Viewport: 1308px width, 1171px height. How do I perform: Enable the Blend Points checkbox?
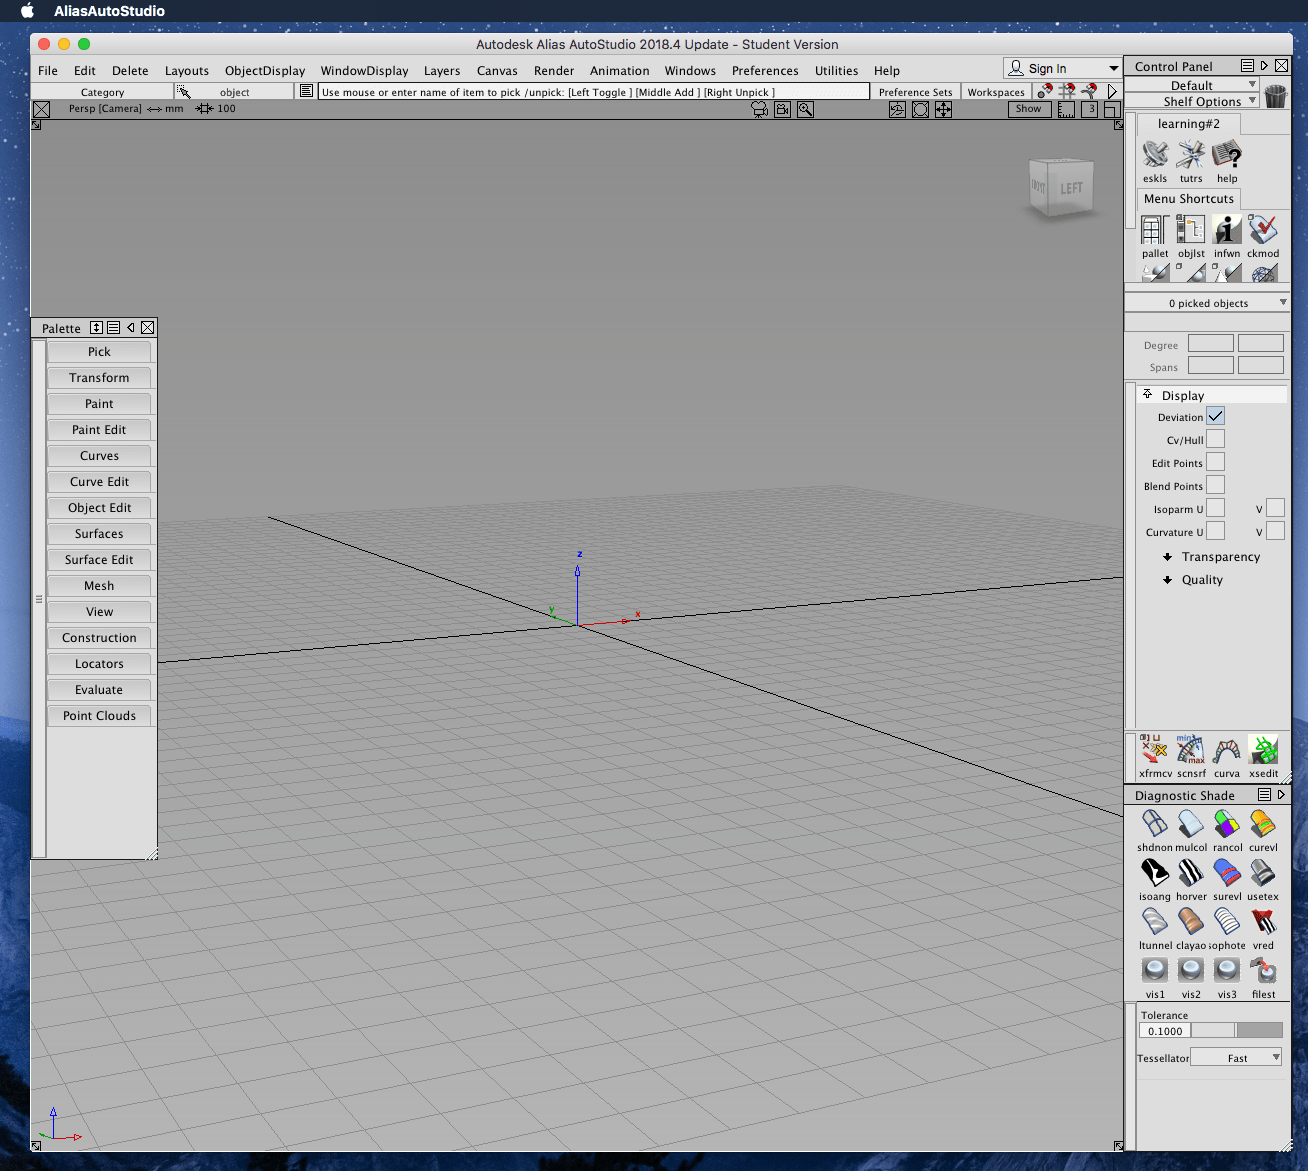(x=1215, y=485)
